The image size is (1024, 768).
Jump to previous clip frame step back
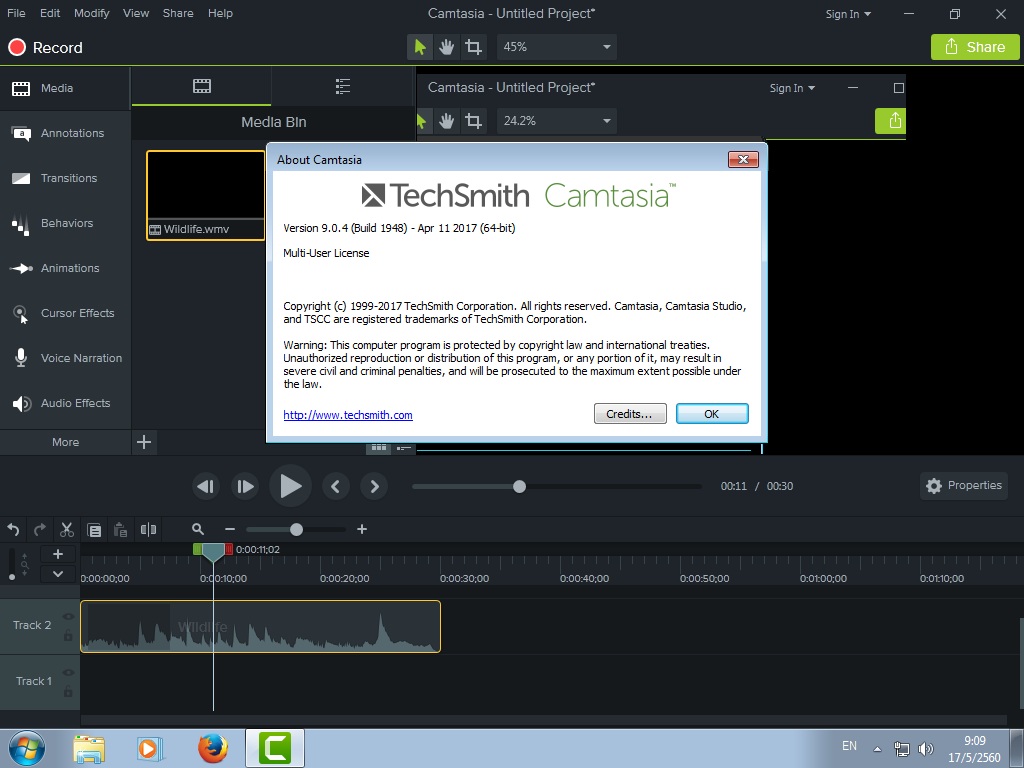coord(206,487)
